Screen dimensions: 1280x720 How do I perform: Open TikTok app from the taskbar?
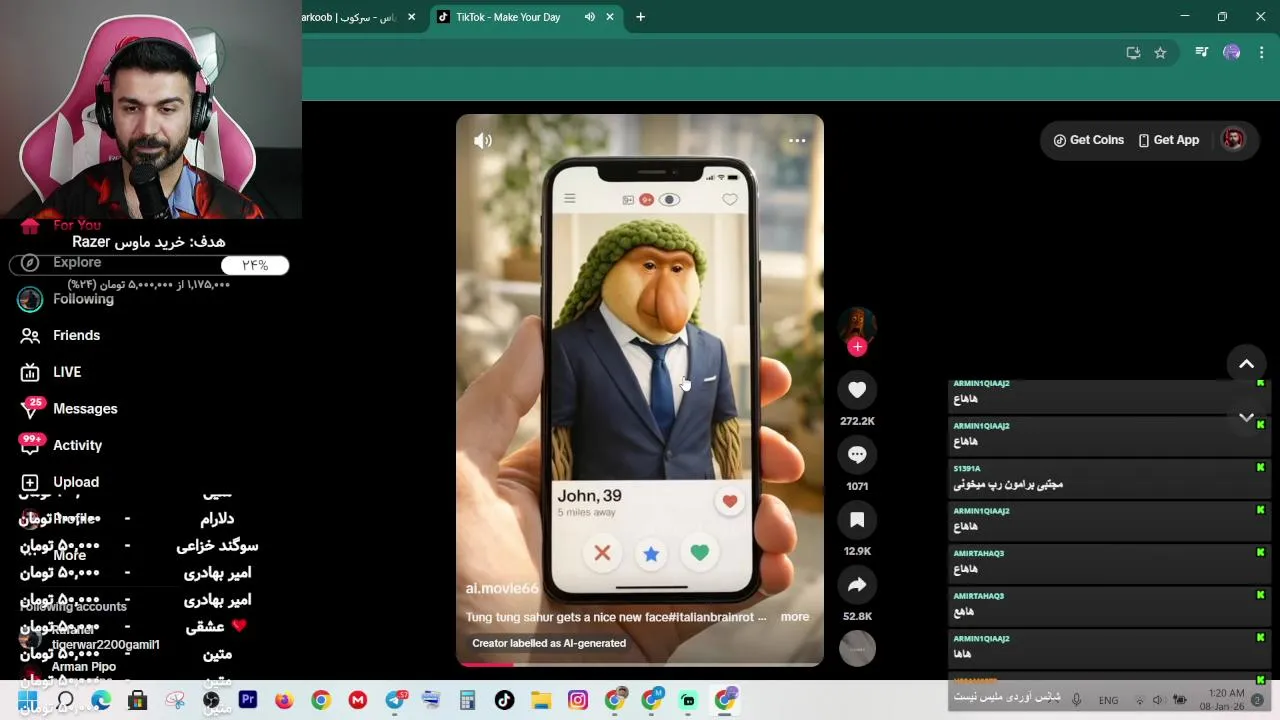(x=504, y=701)
